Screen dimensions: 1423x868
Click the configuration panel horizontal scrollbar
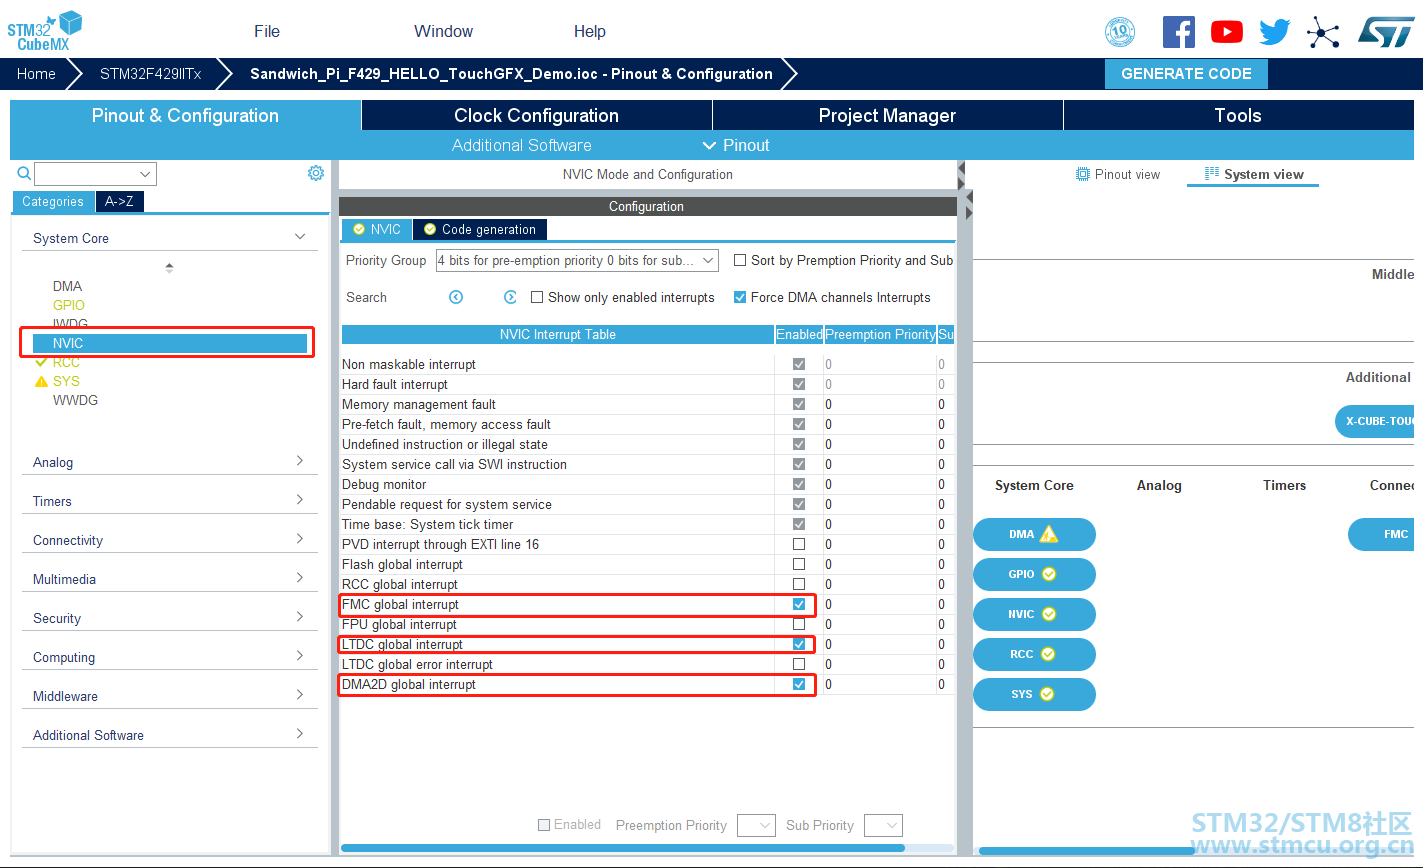[623, 848]
